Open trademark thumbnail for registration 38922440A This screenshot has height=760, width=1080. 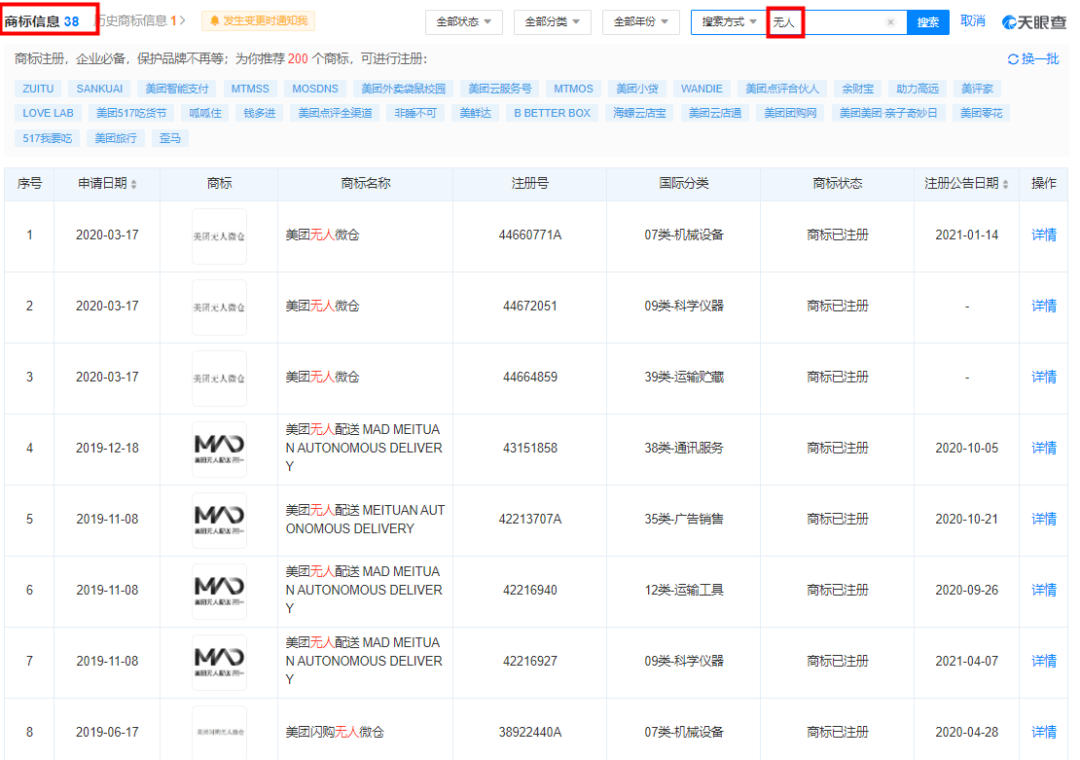coord(219,732)
